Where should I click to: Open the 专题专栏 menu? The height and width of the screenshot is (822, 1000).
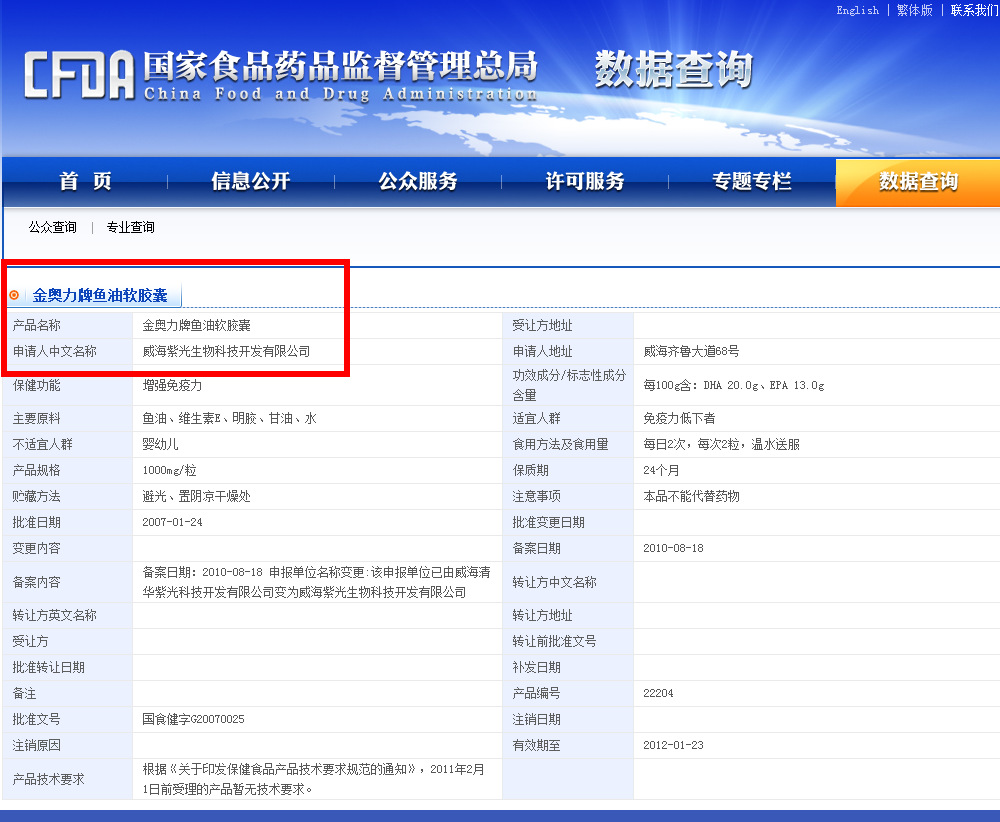(x=751, y=182)
